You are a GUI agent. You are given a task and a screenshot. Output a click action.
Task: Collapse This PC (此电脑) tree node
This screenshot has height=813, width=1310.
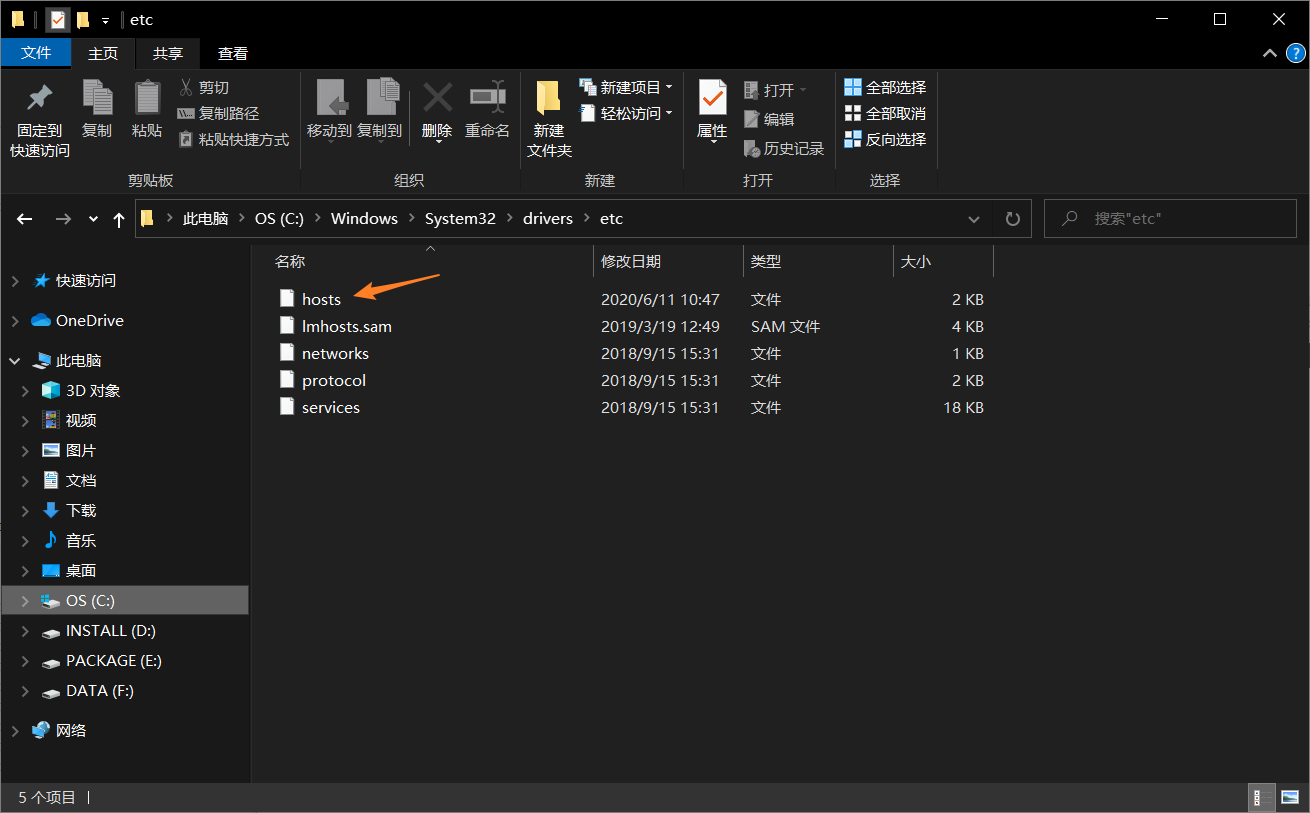point(15,361)
